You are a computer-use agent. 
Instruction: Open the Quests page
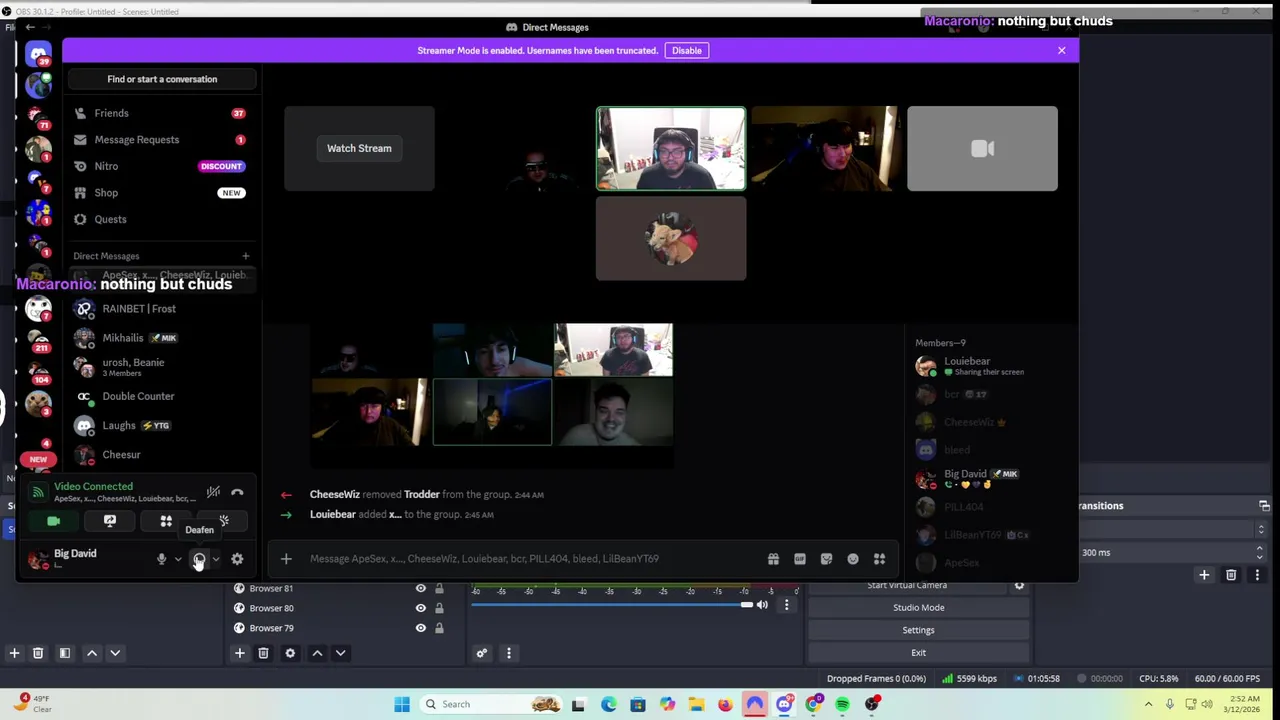(x=160, y=219)
